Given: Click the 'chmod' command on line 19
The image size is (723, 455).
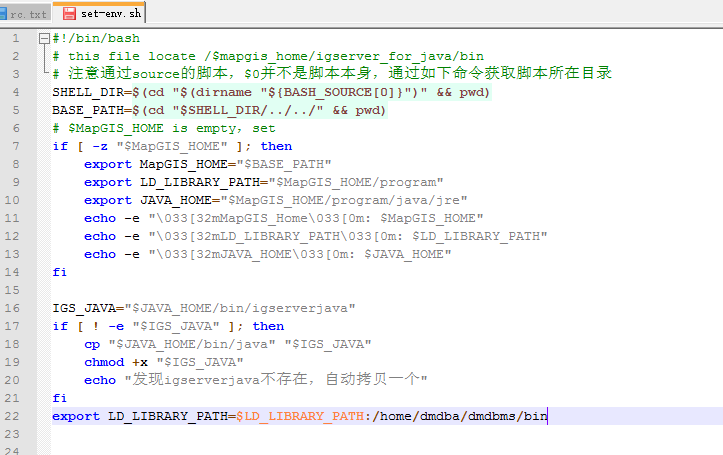Looking at the screenshot, I should tap(103, 362).
